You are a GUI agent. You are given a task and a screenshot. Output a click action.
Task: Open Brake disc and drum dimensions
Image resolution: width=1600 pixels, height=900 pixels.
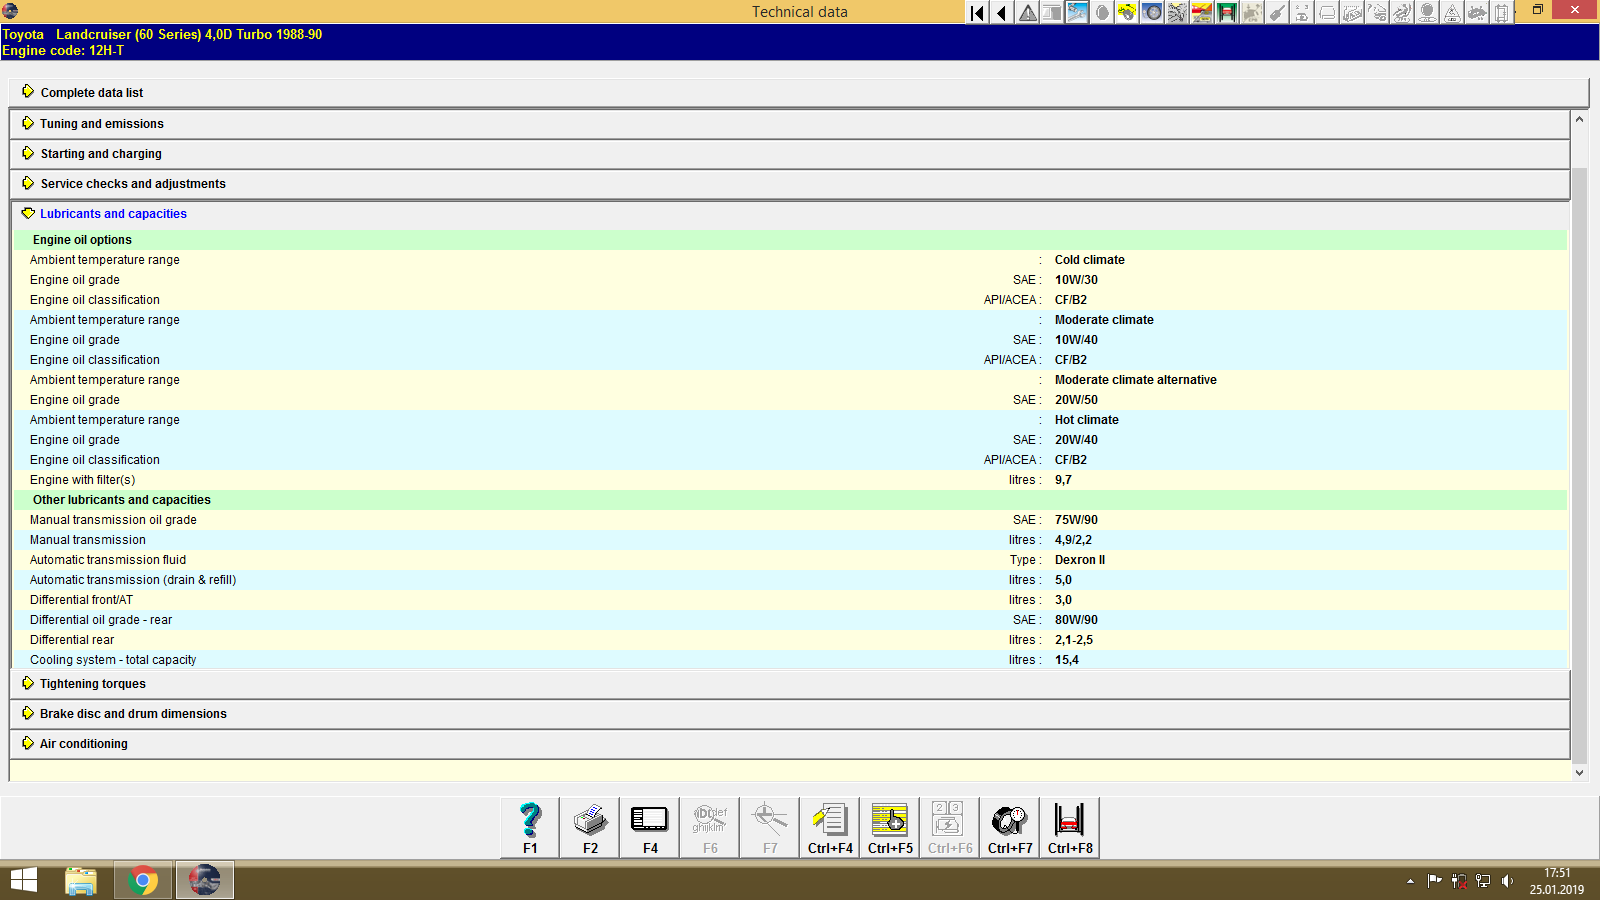click(132, 713)
